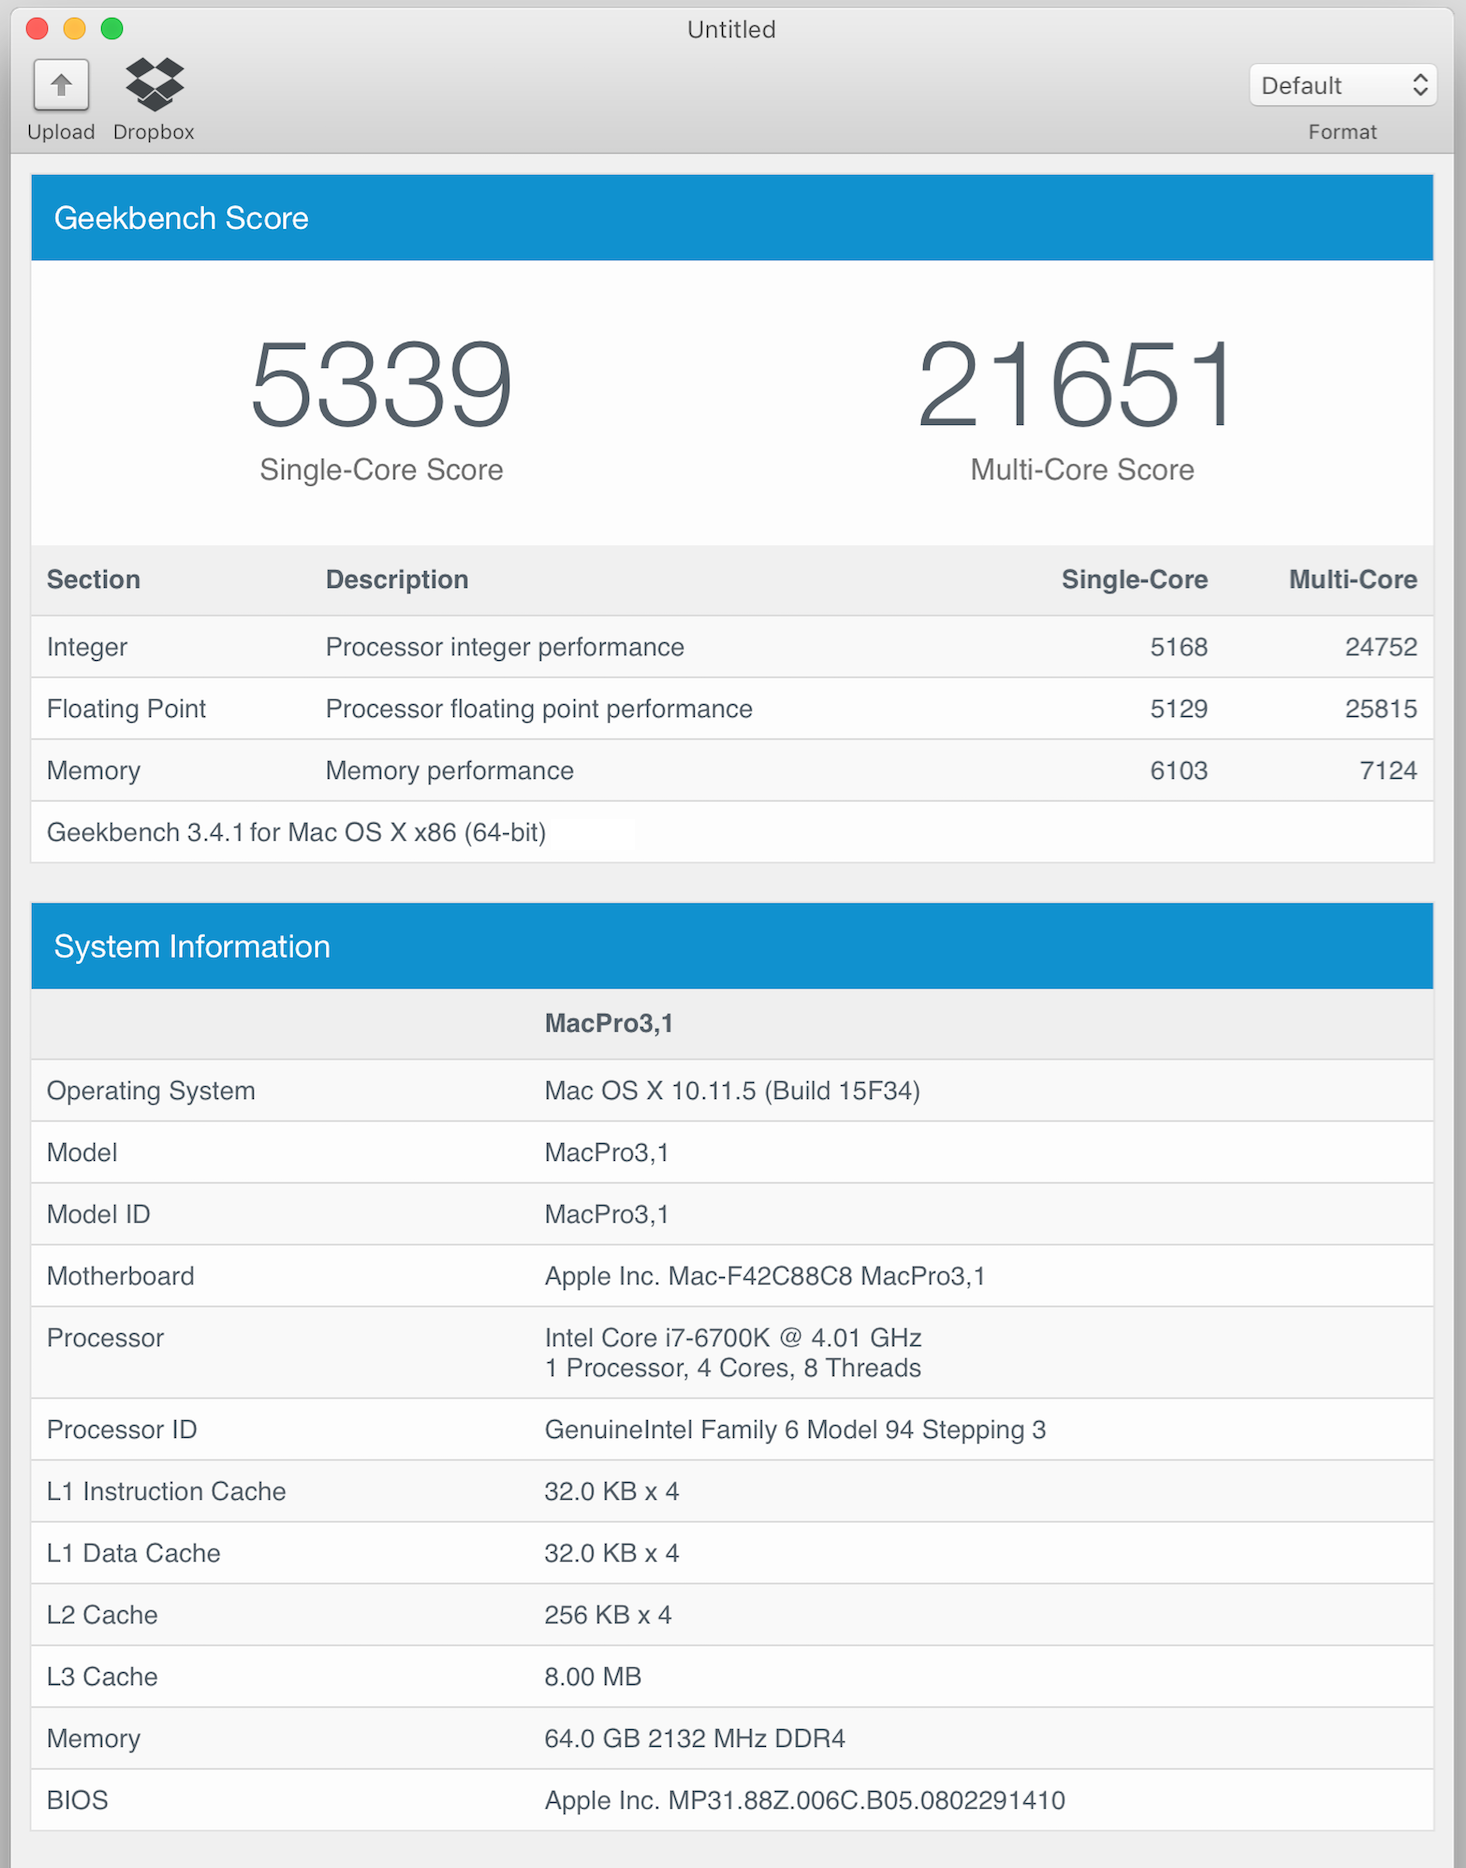Click the Multi-Core column header
Viewport: 1466px width, 1868px height.
click(x=1353, y=580)
